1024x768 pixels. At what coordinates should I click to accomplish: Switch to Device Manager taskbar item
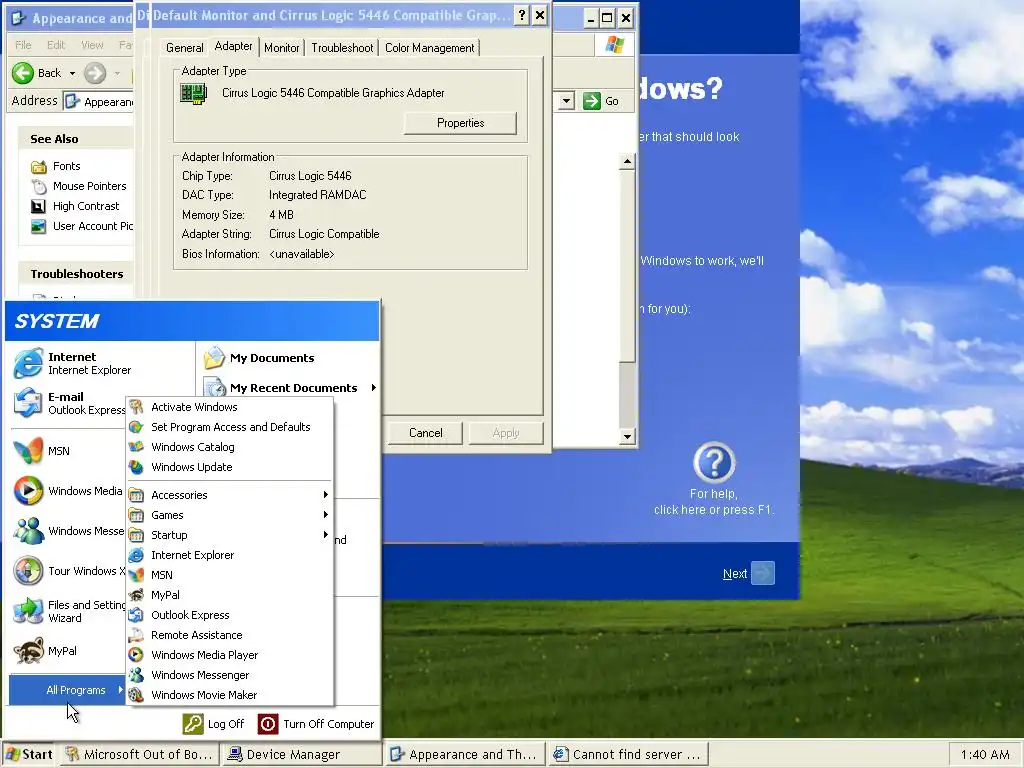302,754
